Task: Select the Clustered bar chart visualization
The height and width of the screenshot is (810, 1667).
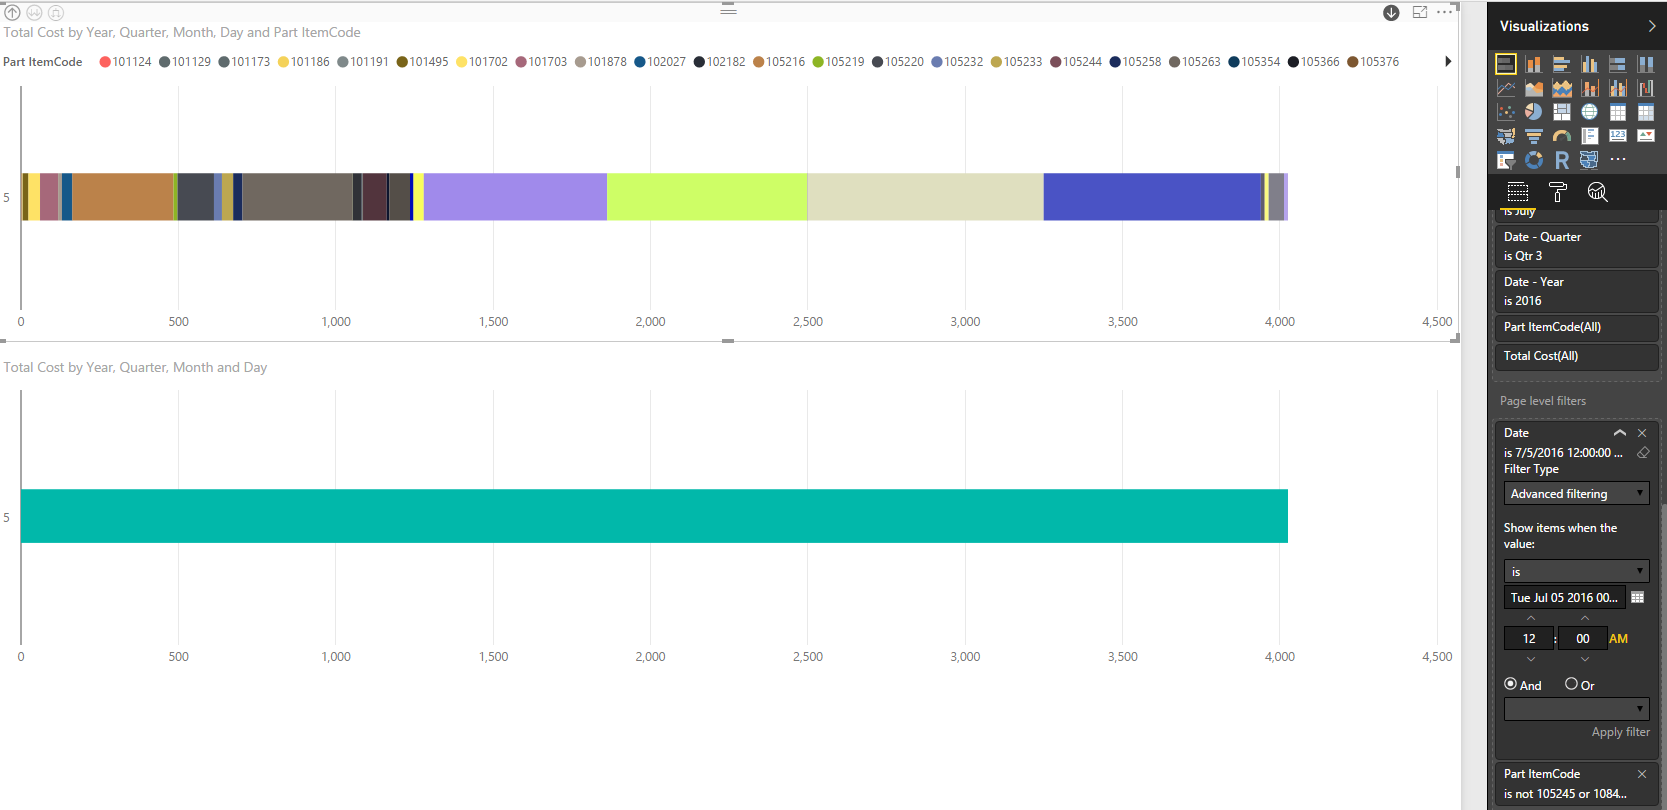Action: point(1561,64)
